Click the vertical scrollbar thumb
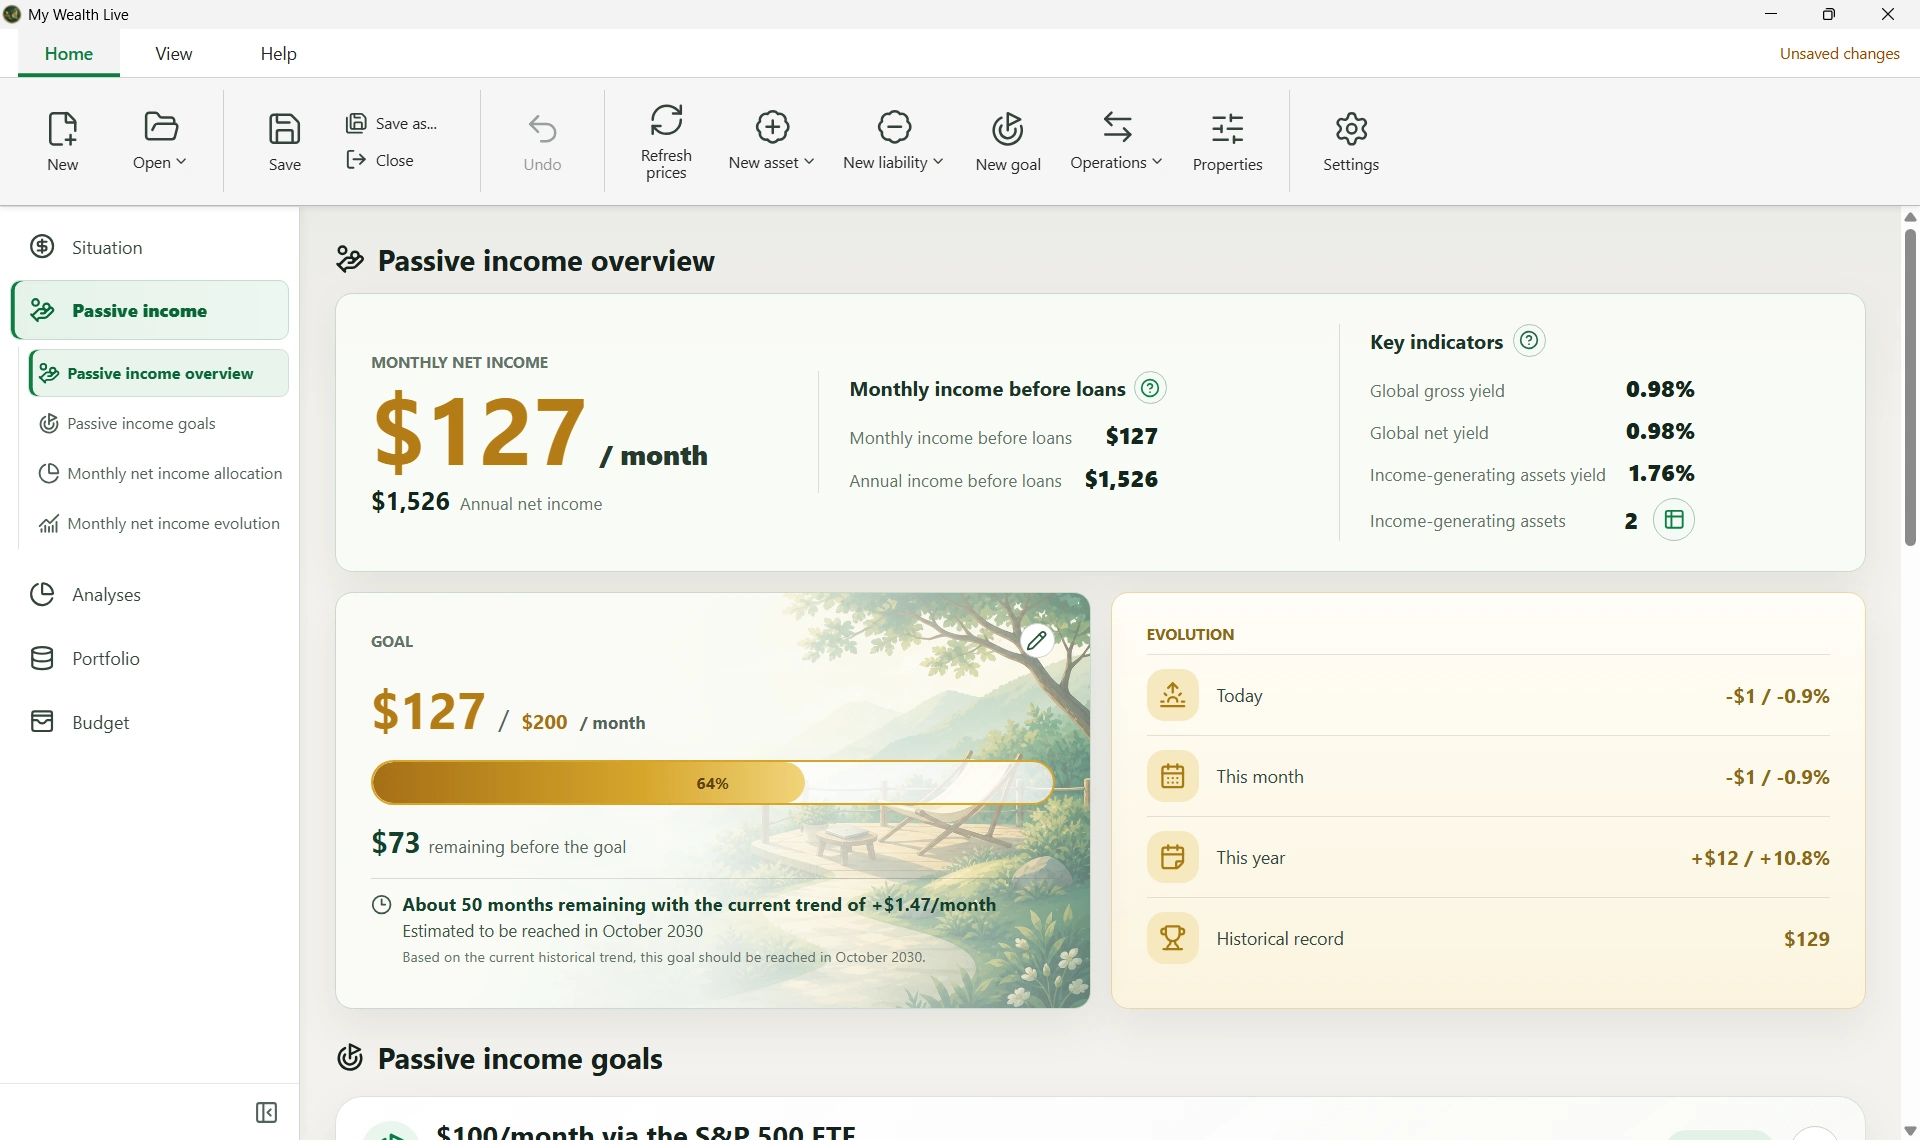Viewport: 1920px width, 1140px height. click(1910, 388)
